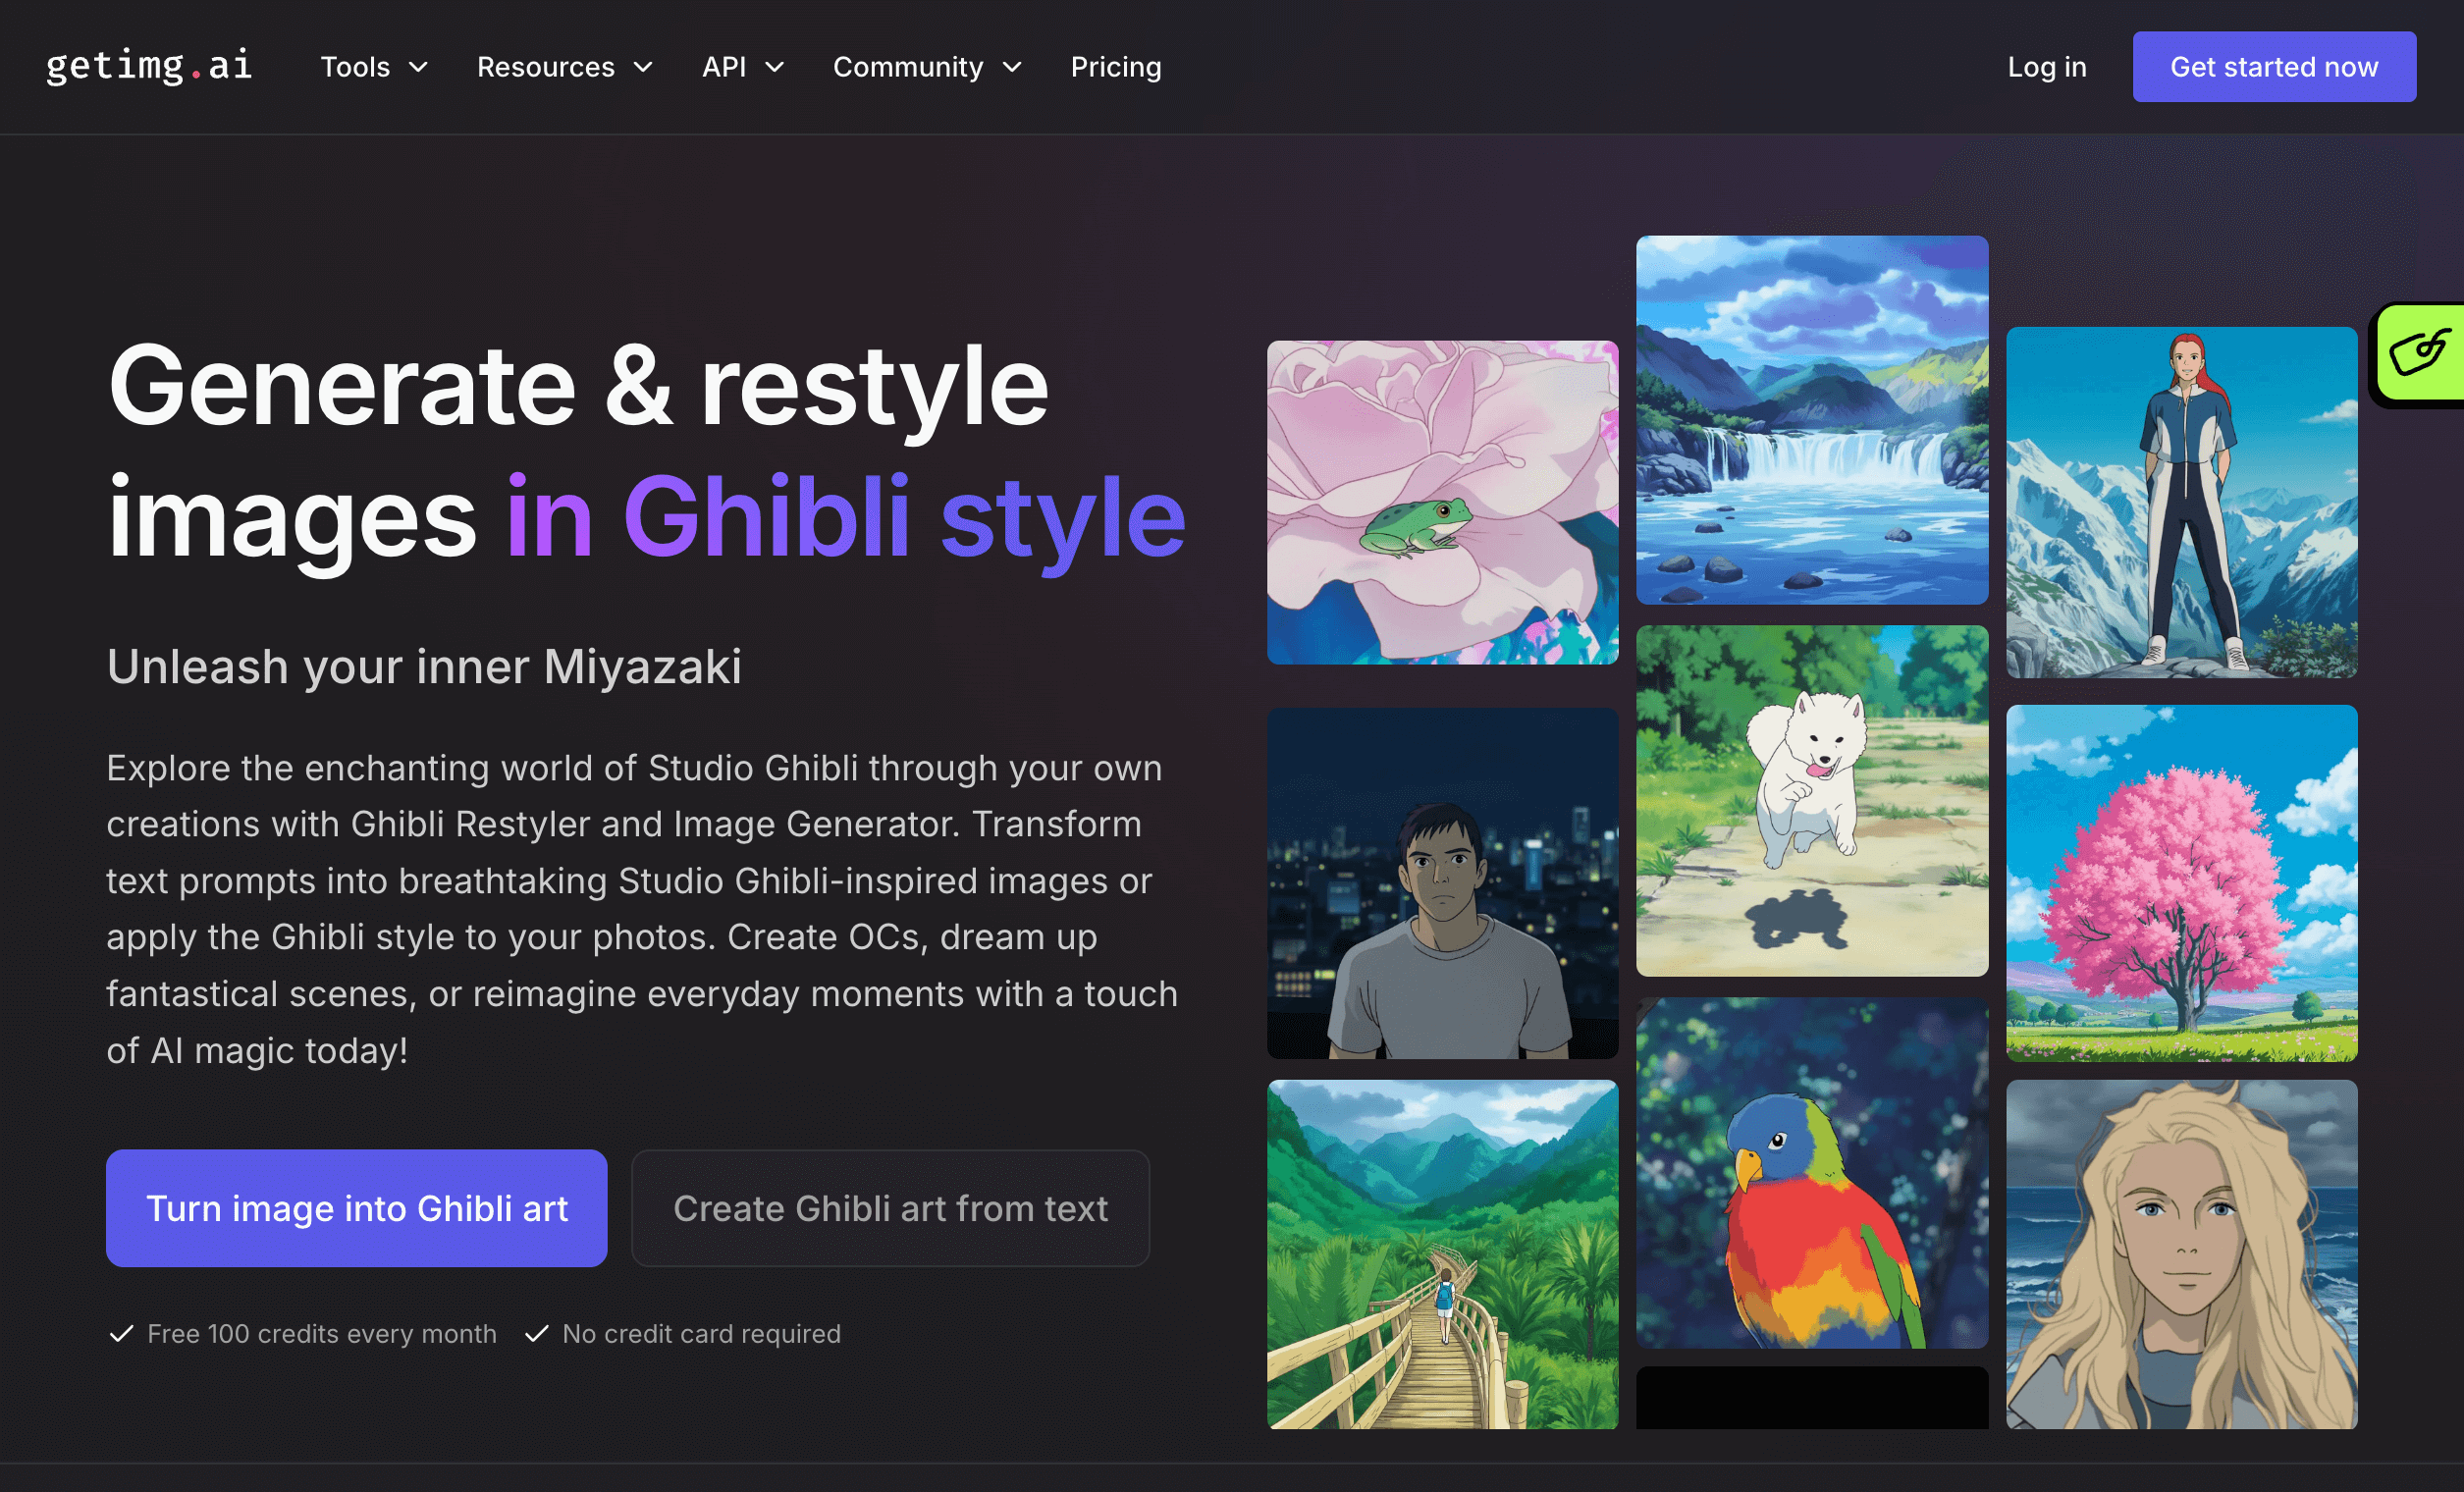The width and height of the screenshot is (2464, 1492).
Task: Click the checkmark beside Free 100 credits
Action: tap(122, 1333)
